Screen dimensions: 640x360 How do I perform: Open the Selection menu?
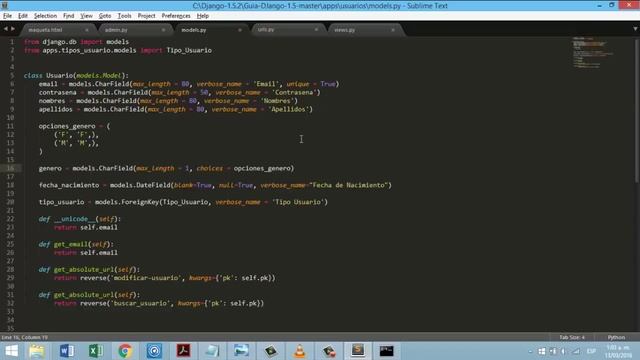click(45, 16)
